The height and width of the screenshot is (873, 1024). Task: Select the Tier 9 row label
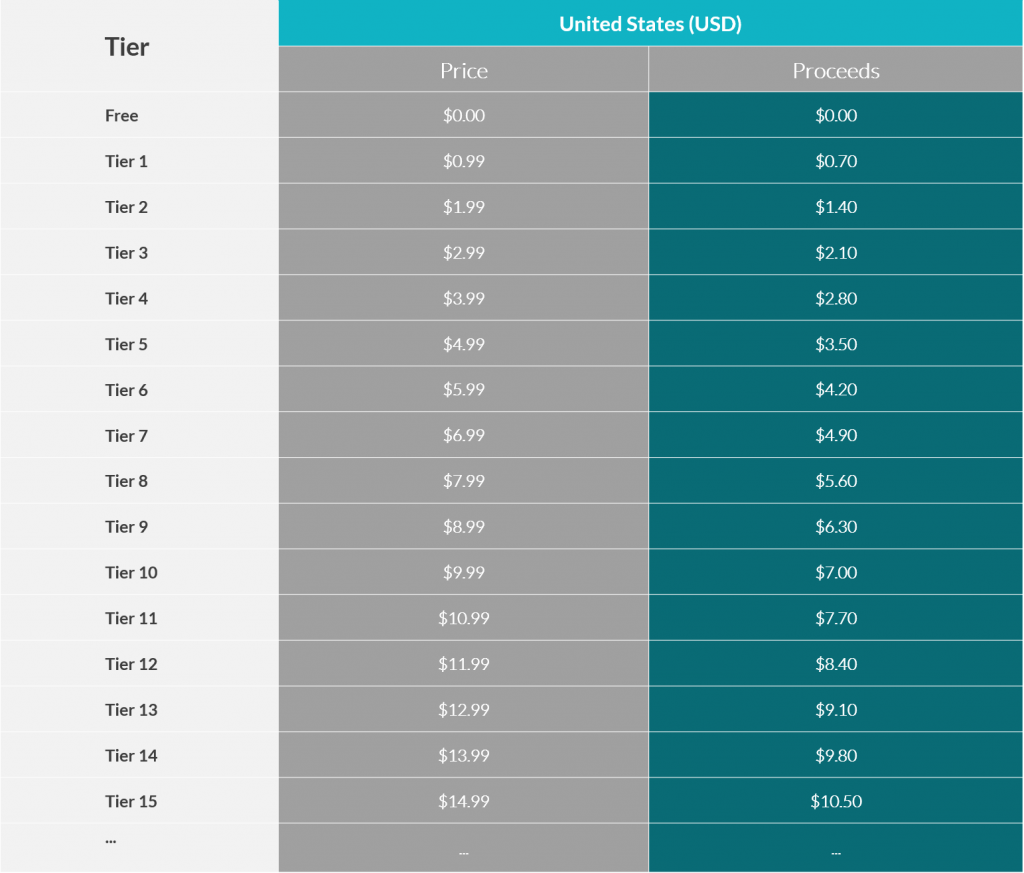127,527
